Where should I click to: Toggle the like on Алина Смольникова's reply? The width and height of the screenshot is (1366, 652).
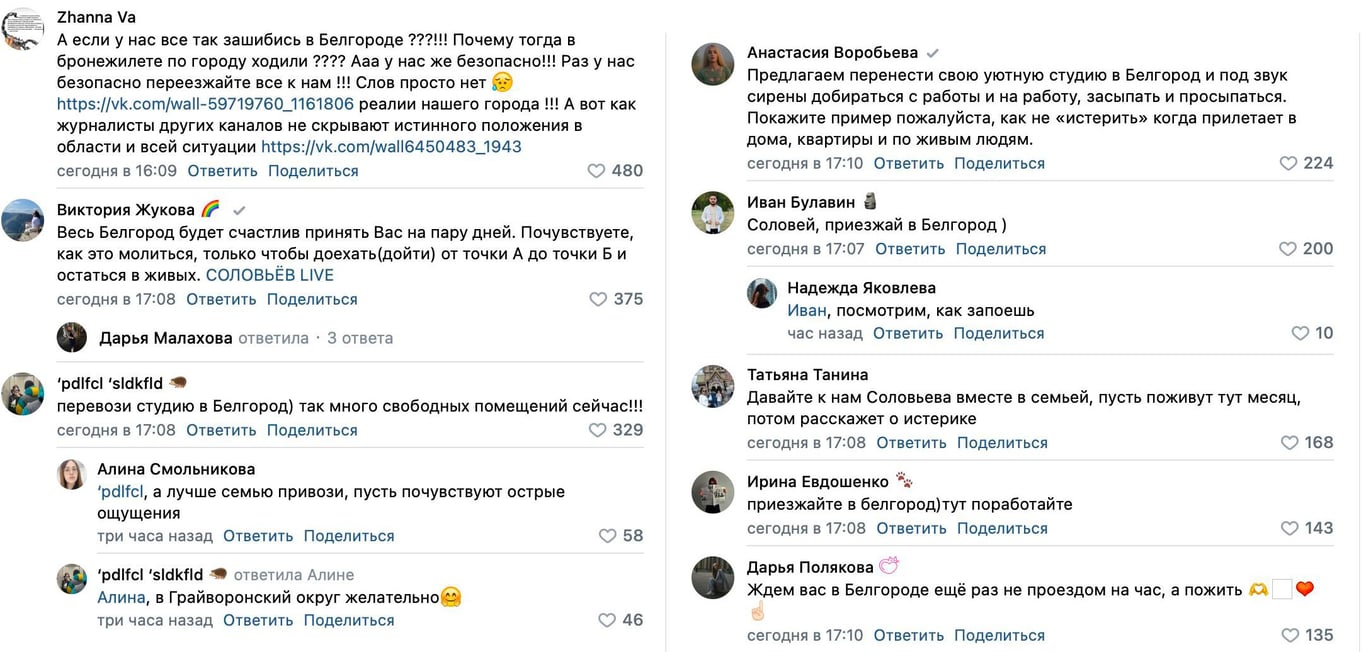tap(607, 535)
